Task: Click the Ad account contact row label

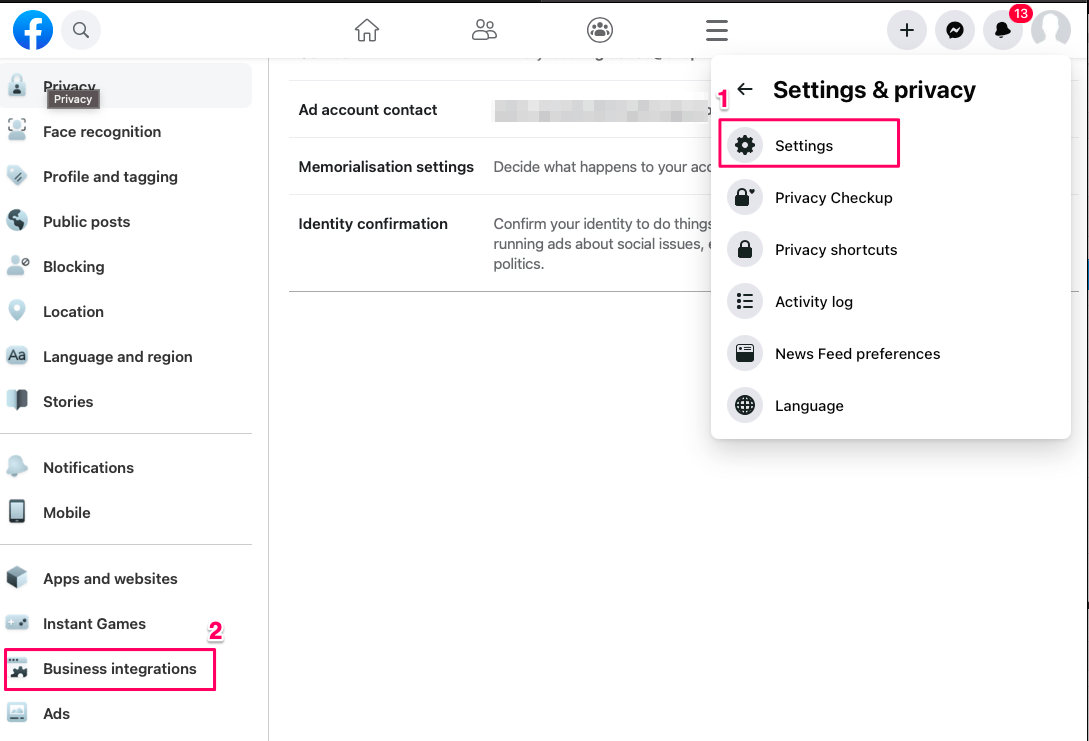Action: pos(367,110)
